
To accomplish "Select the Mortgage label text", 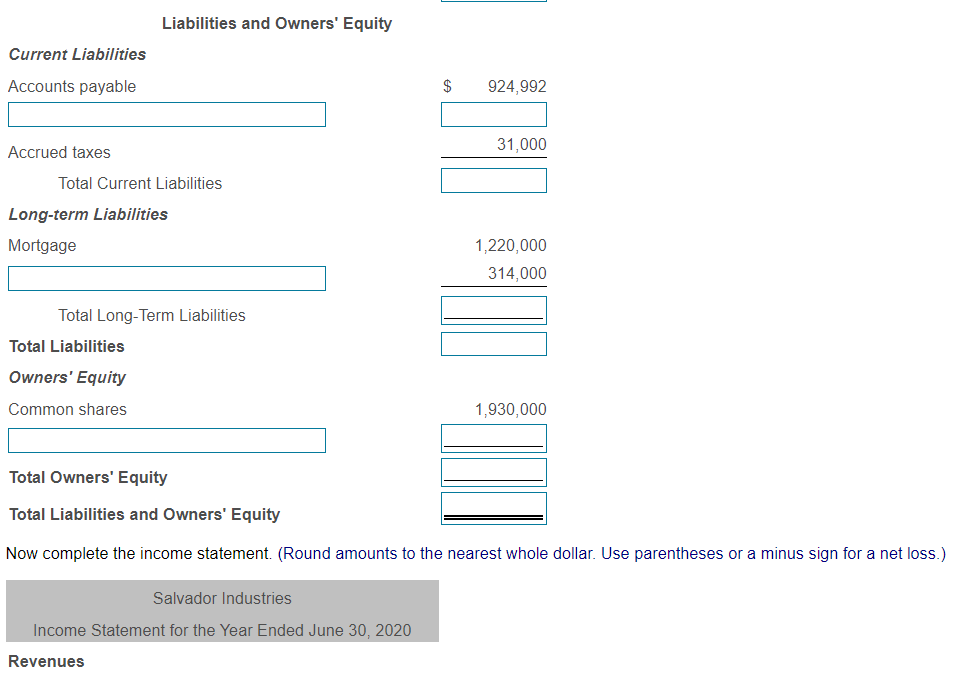I will pos(41,245).
